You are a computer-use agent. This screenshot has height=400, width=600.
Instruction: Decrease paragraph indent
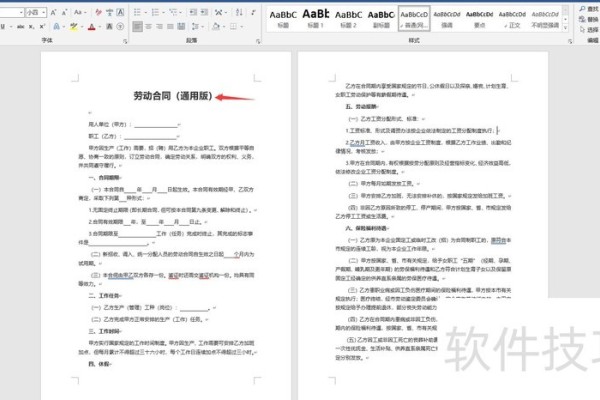193,13
